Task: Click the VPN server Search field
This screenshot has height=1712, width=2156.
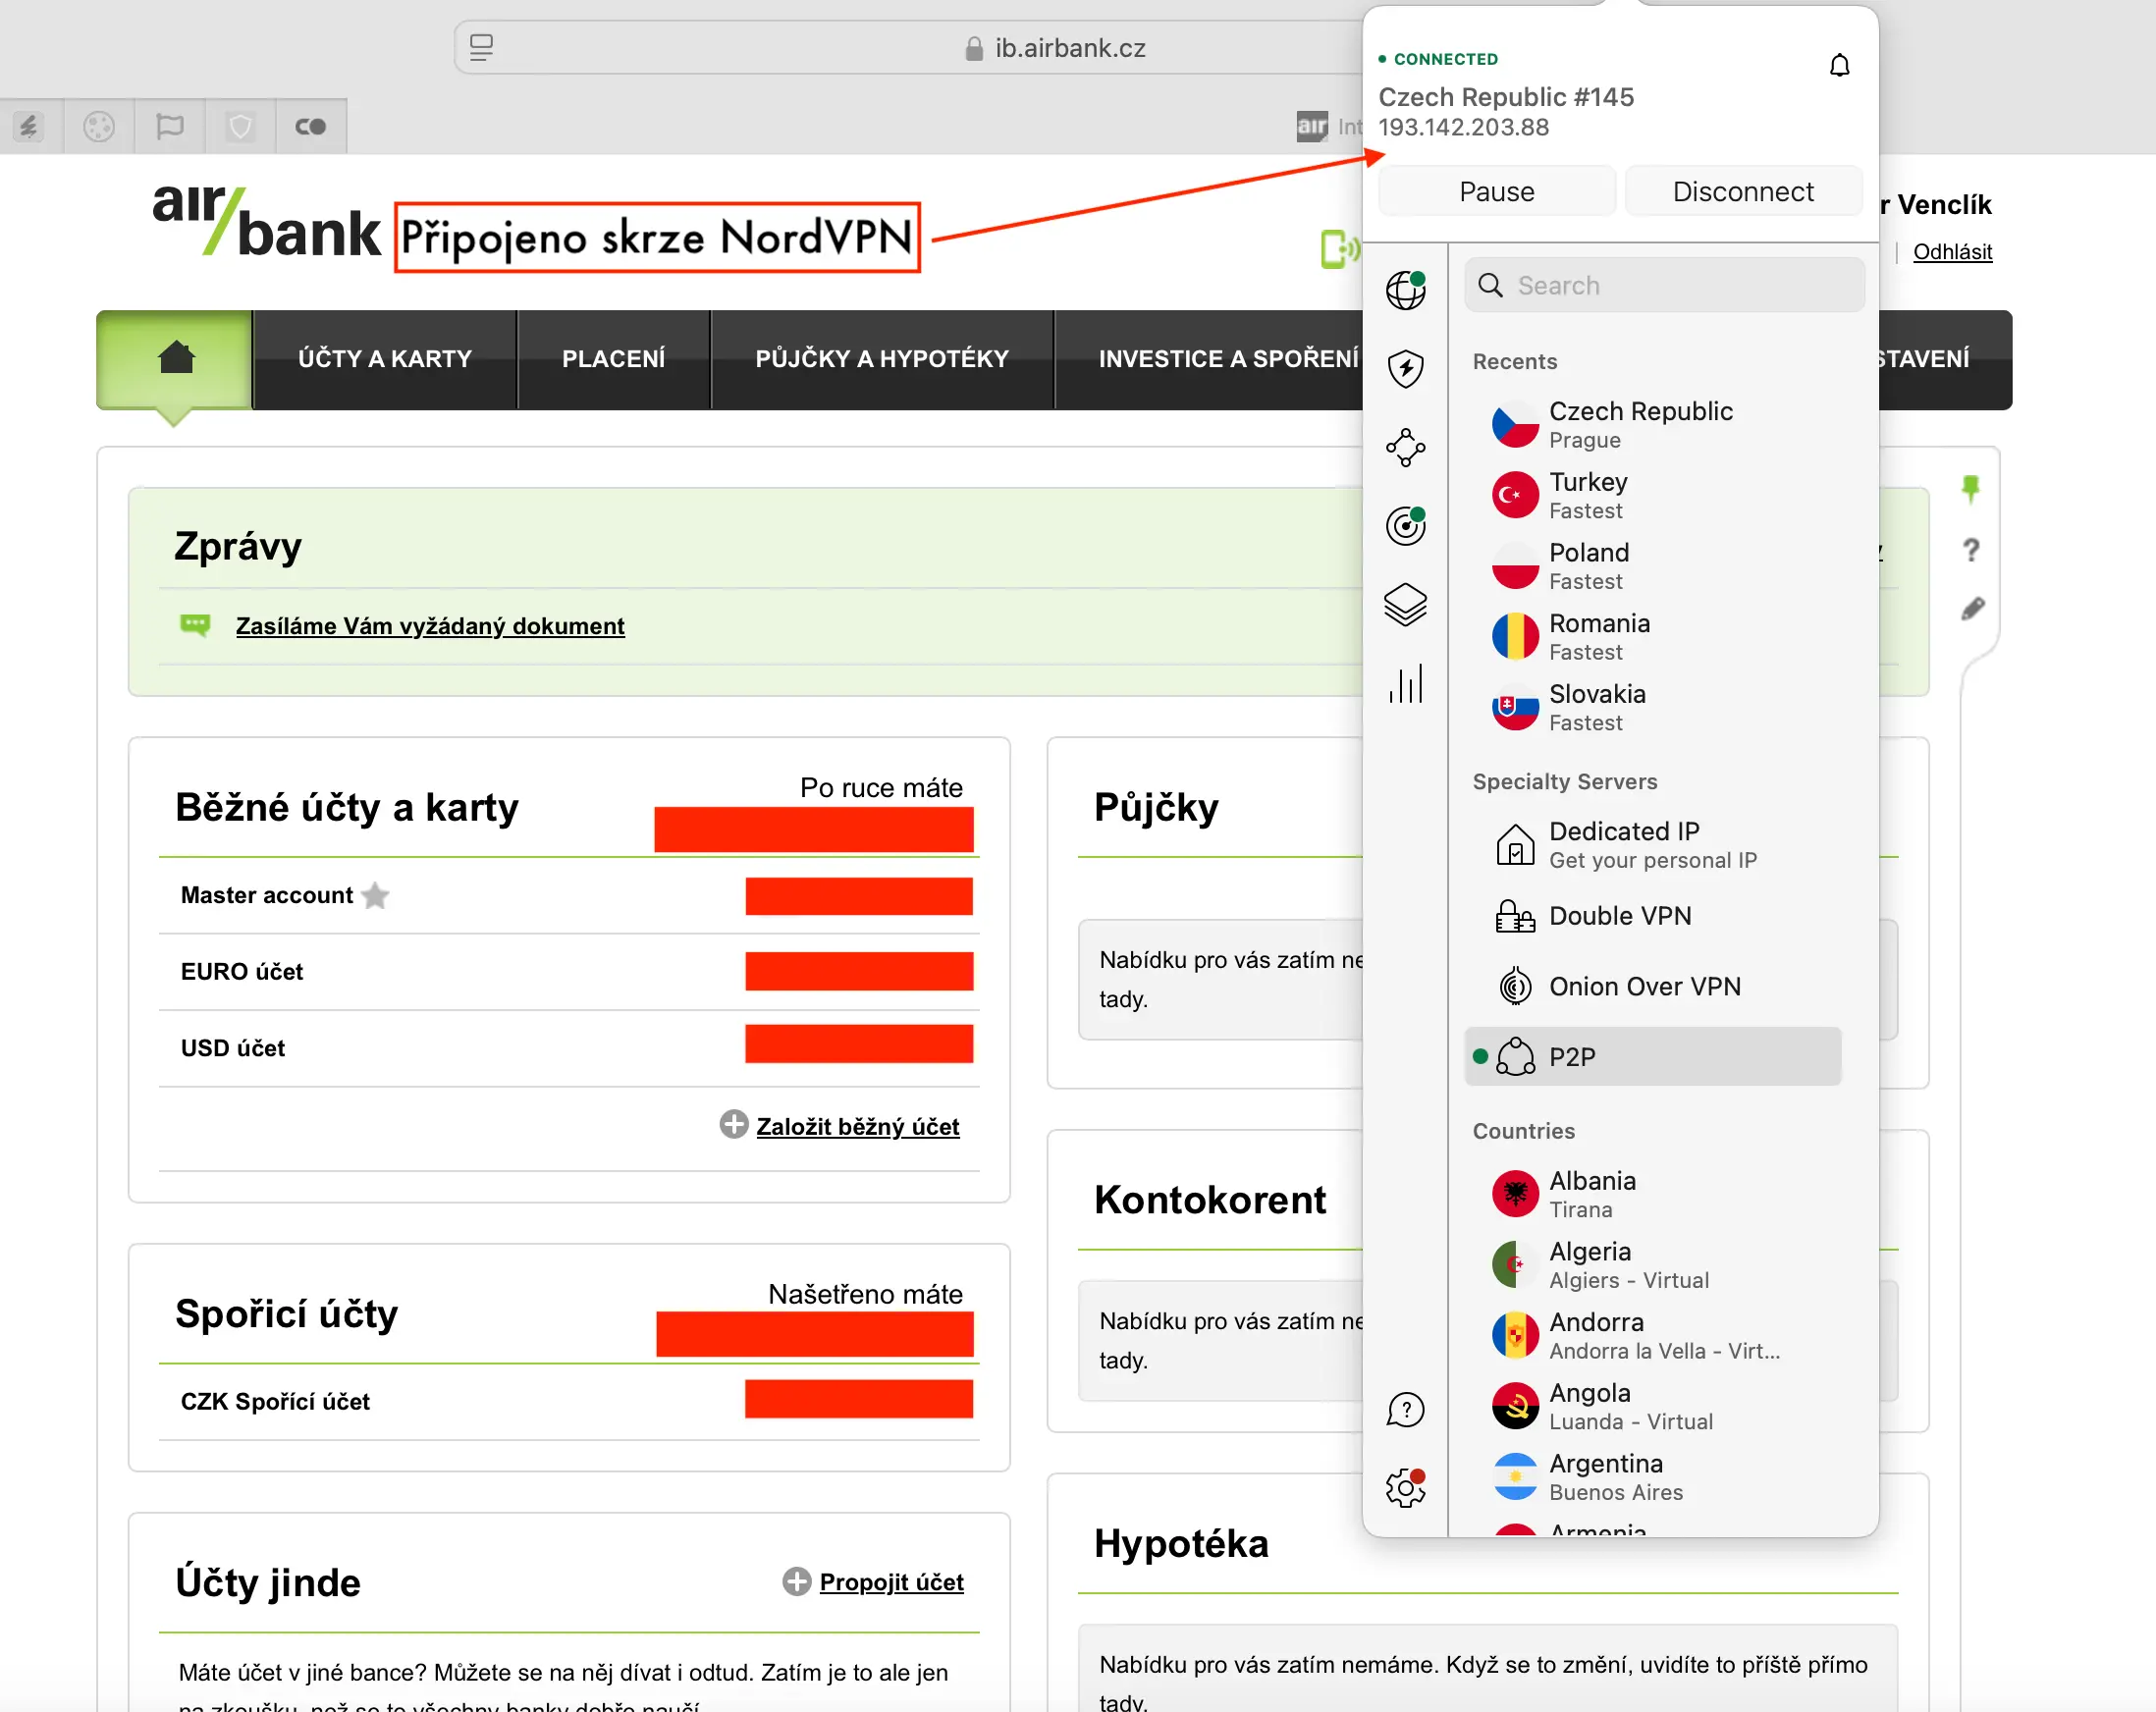Action: [1680, 286]
